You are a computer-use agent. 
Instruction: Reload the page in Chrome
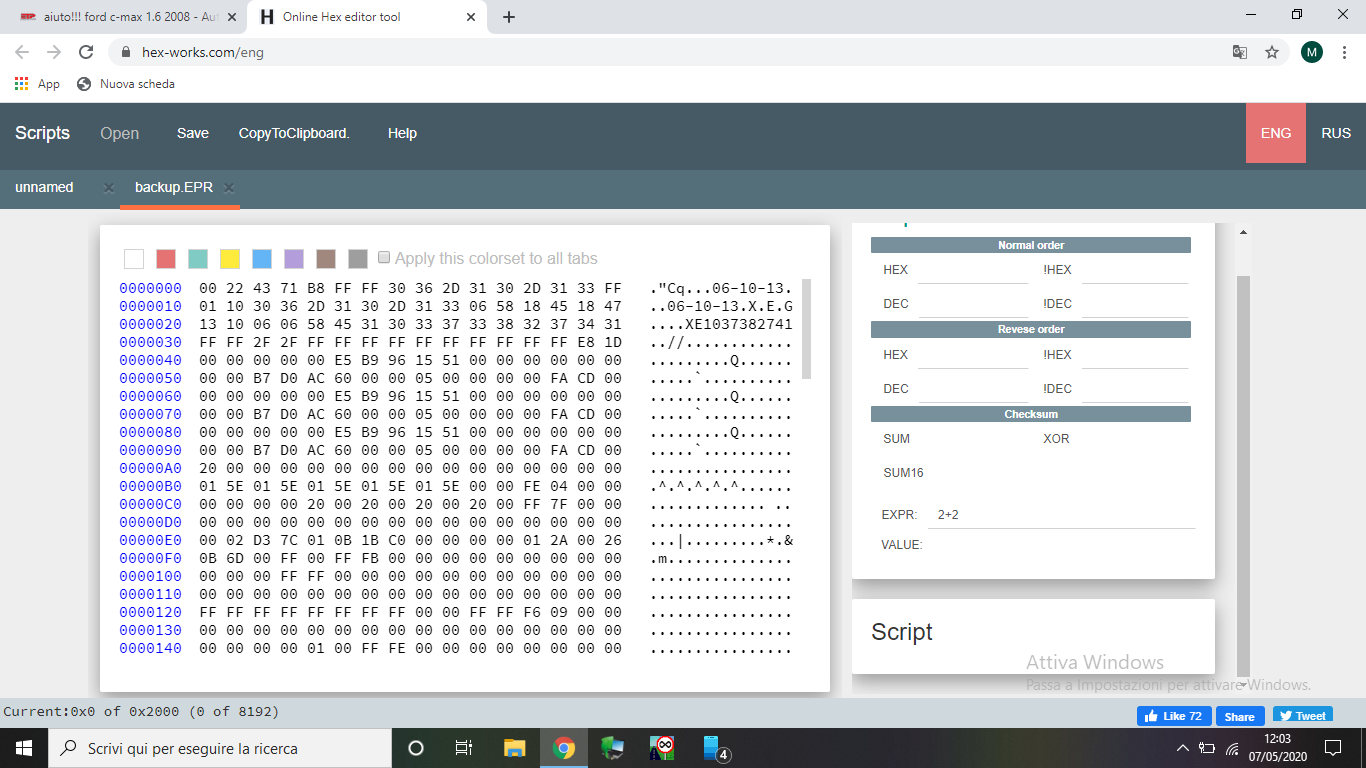coord(86,52)
